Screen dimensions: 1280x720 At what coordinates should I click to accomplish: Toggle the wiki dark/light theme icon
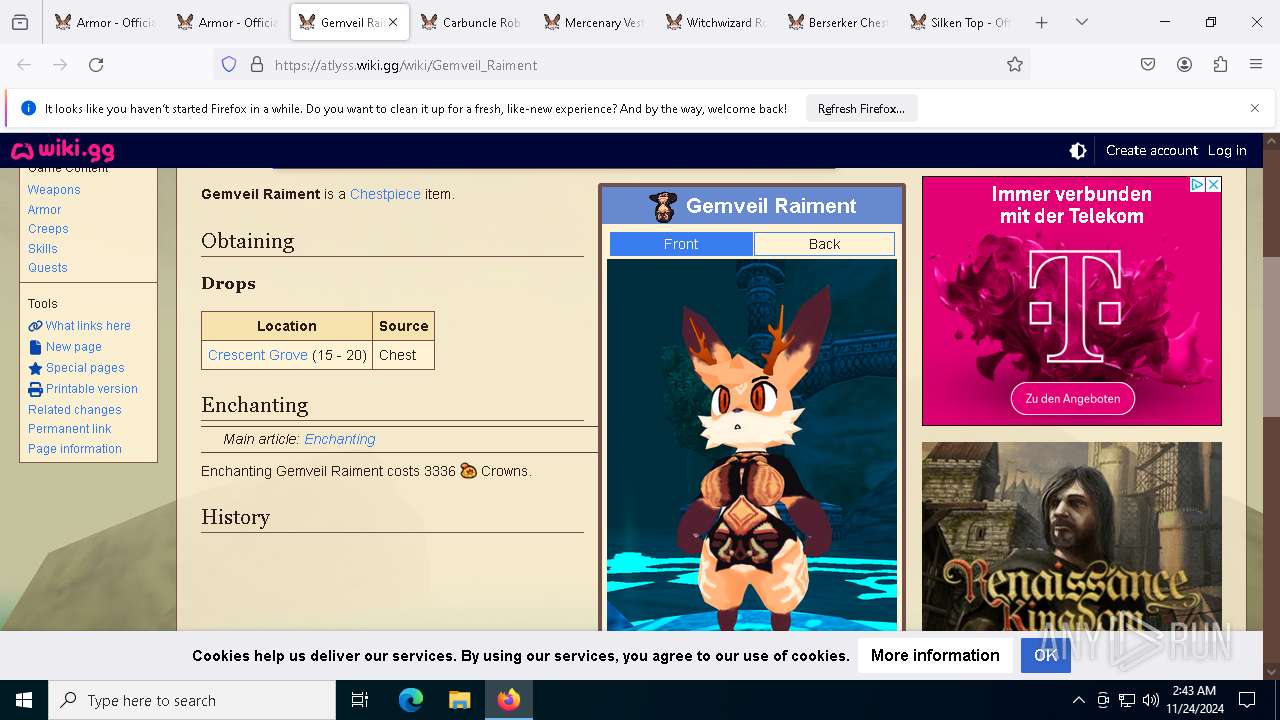tap(1078, 151)
